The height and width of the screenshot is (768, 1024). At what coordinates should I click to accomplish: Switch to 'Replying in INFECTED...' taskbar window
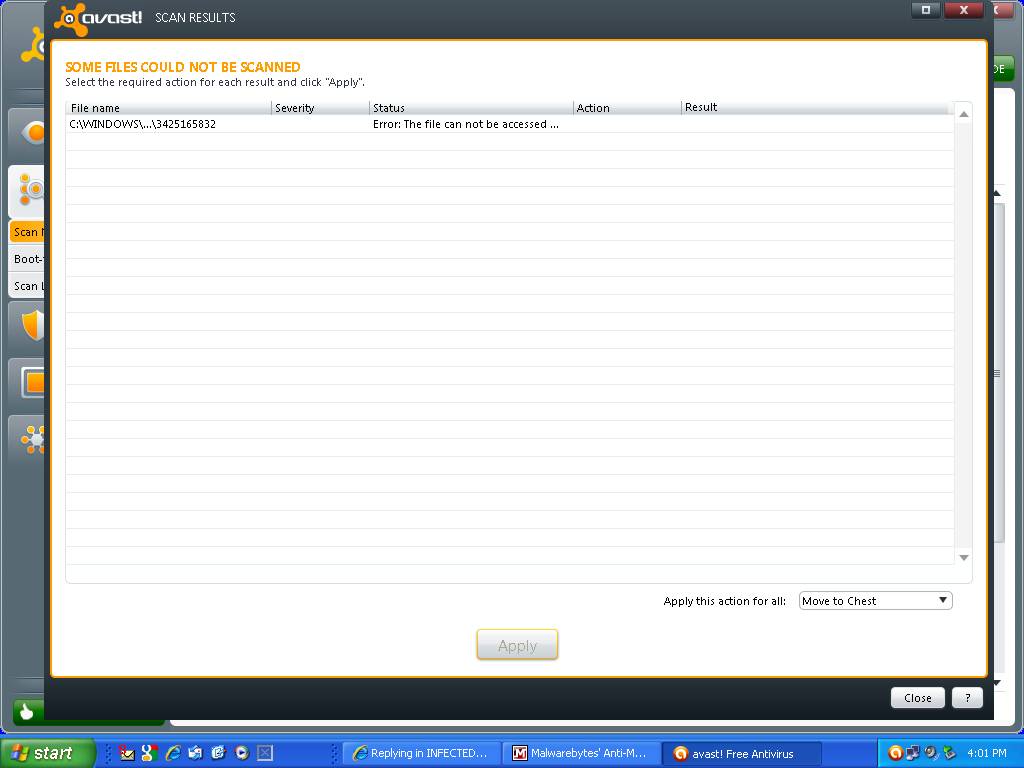tap(422, 753)
